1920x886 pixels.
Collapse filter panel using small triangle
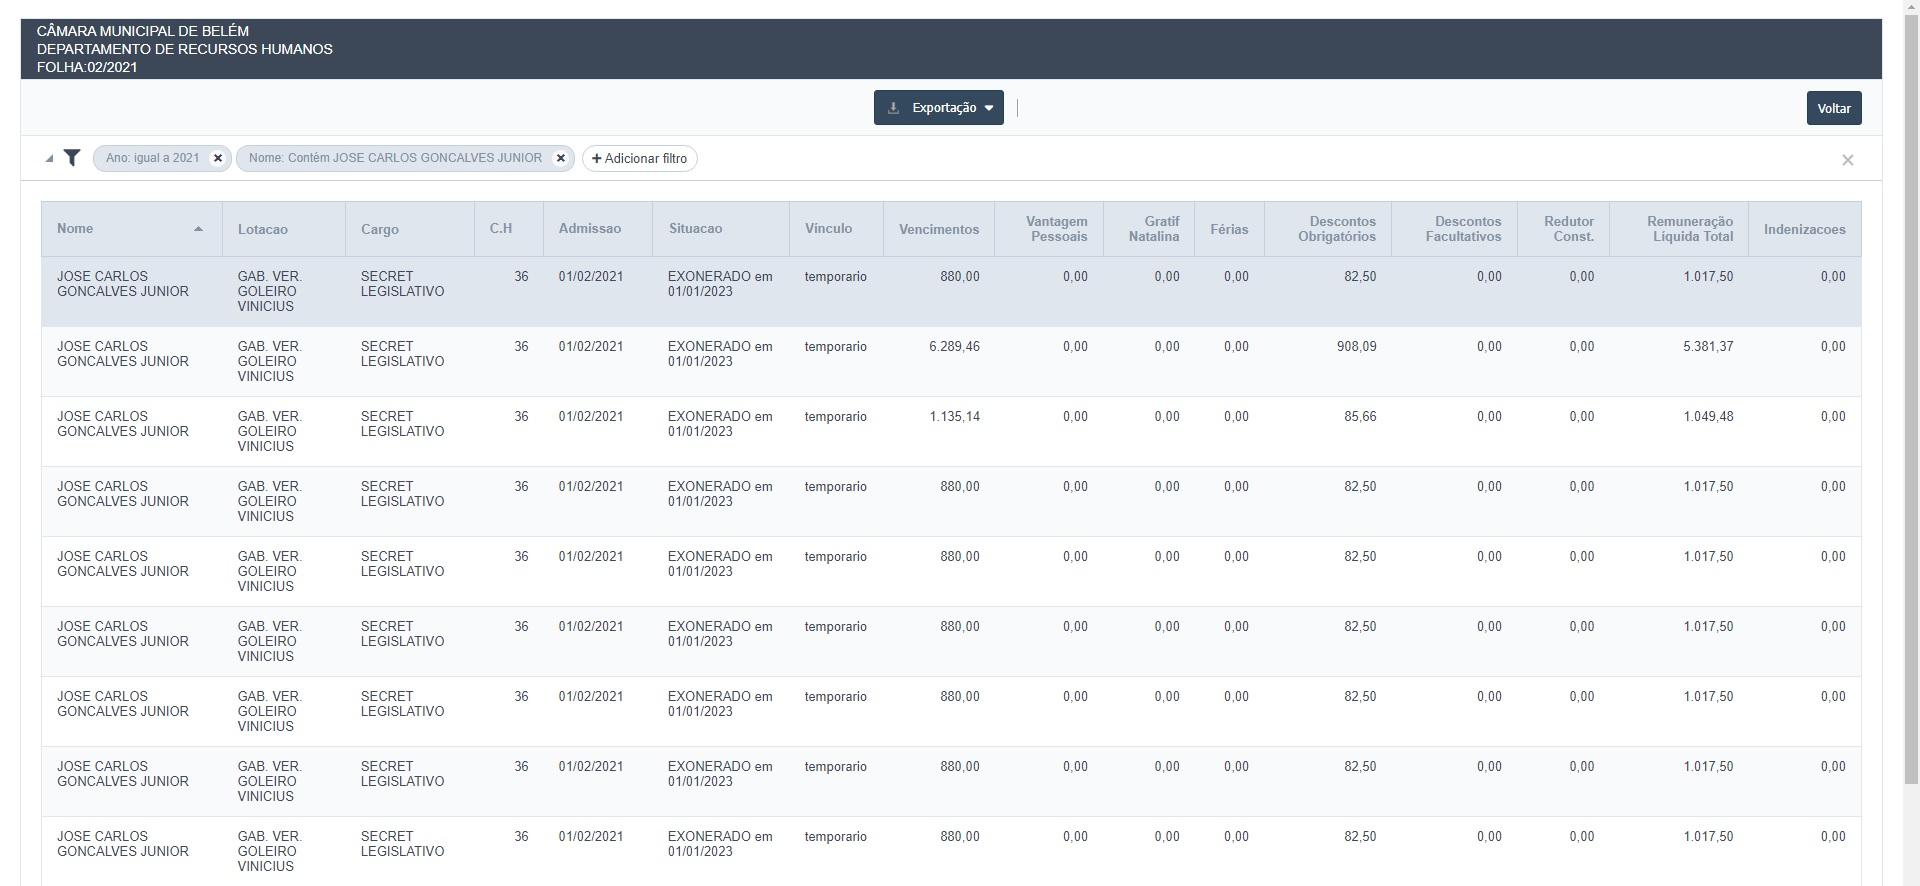click(49, 158)
